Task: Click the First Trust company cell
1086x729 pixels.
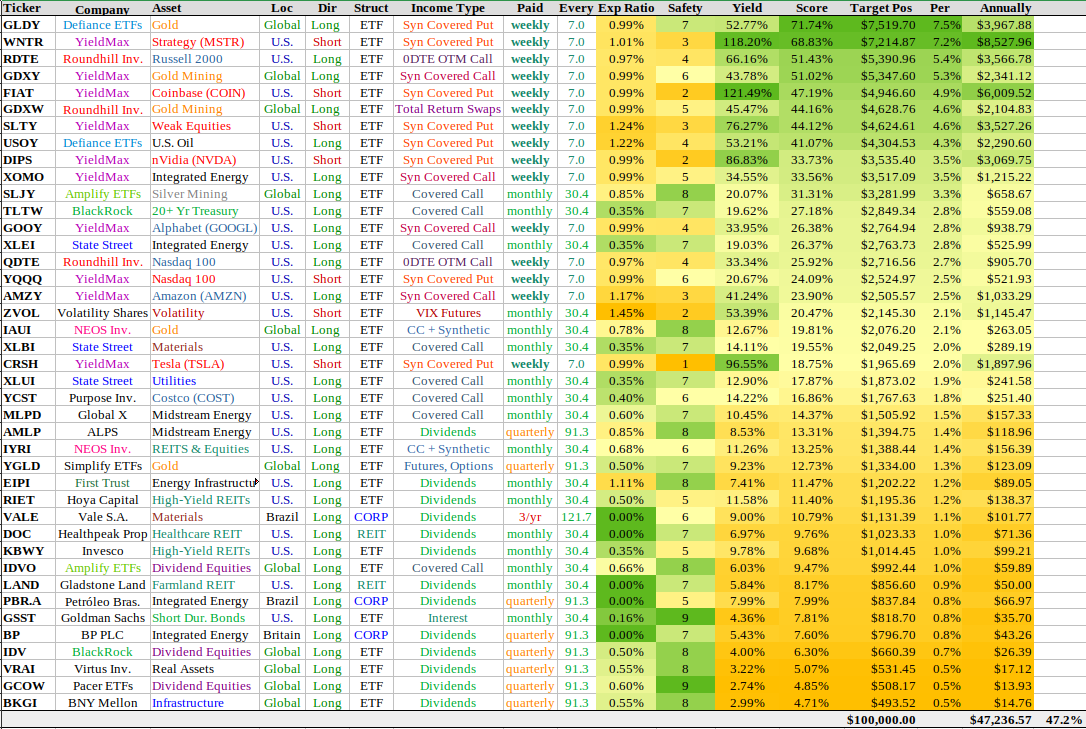Action: (x=103, y=483)
